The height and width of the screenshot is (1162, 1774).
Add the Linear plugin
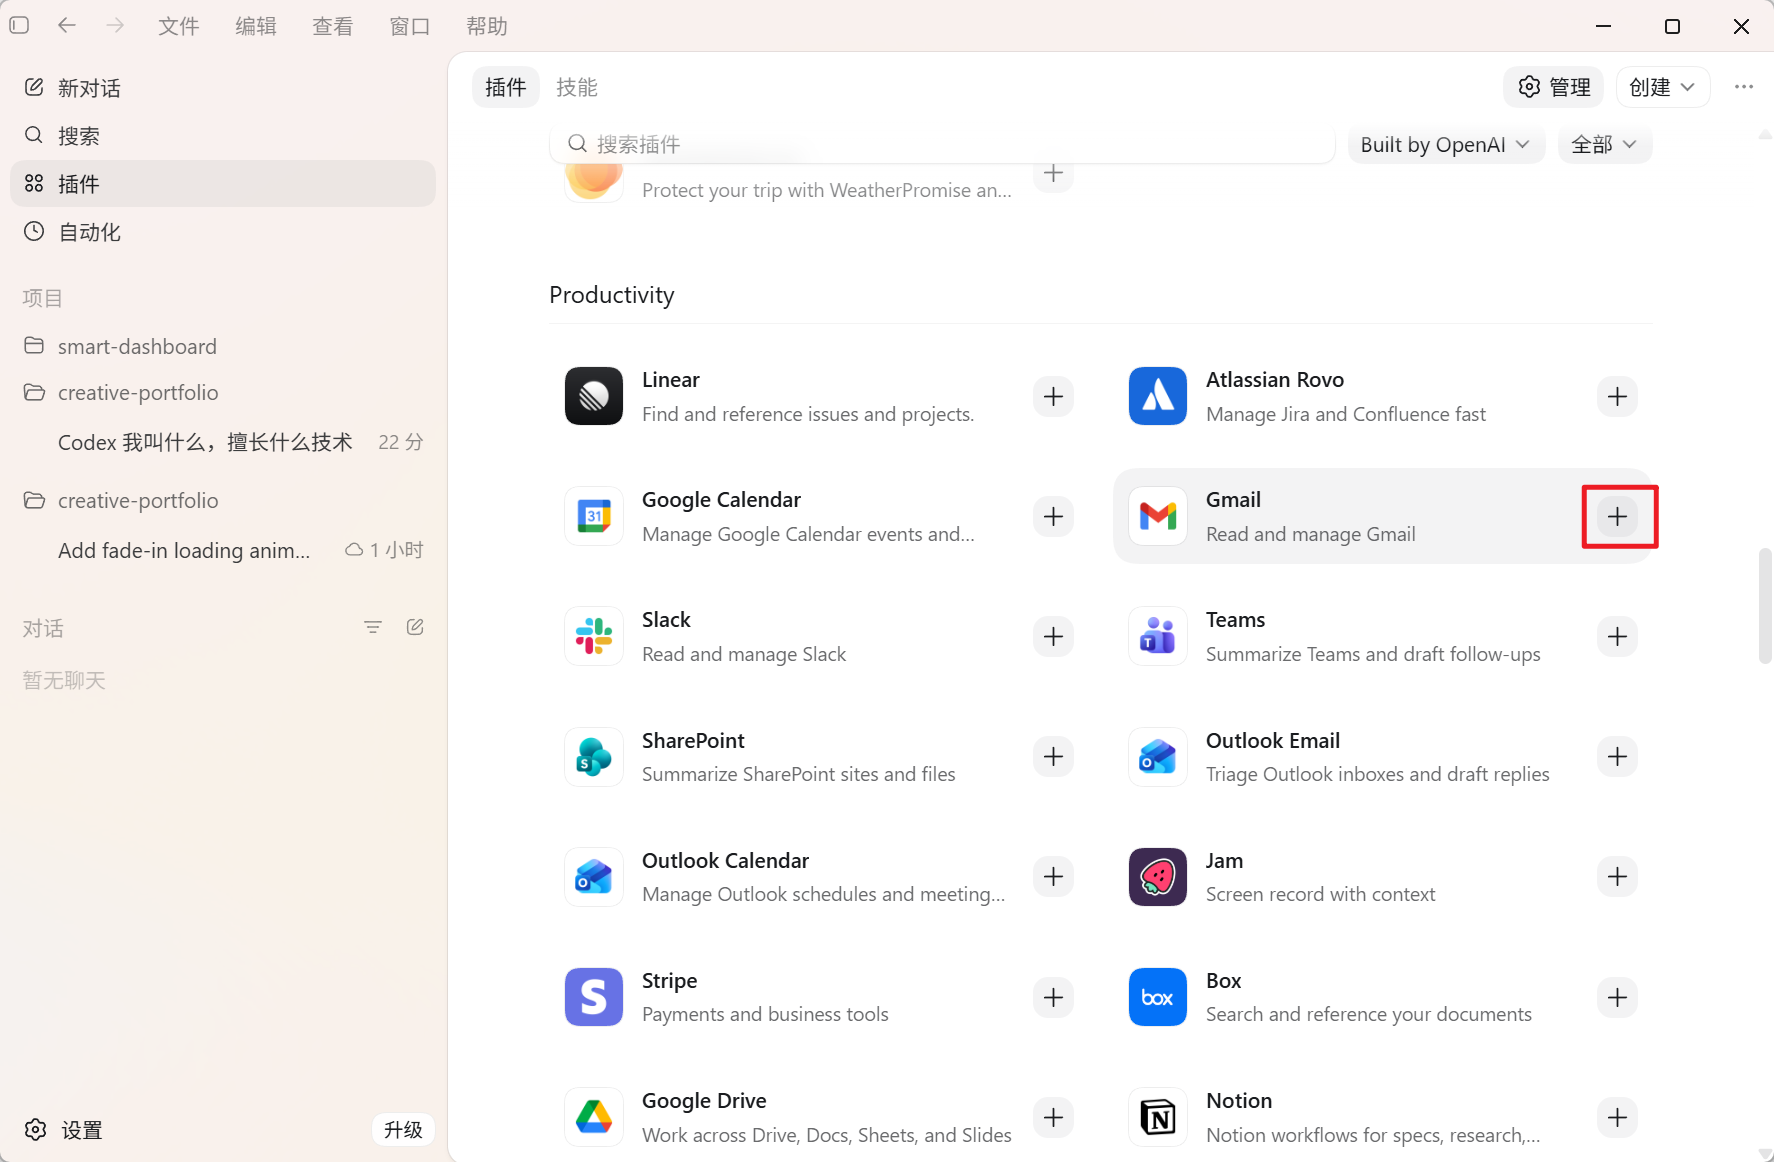click(x=1053, y=397)
